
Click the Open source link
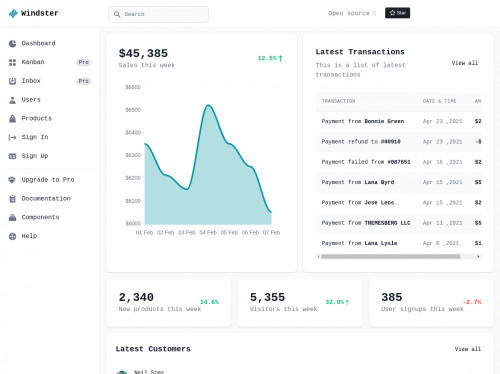352,13
